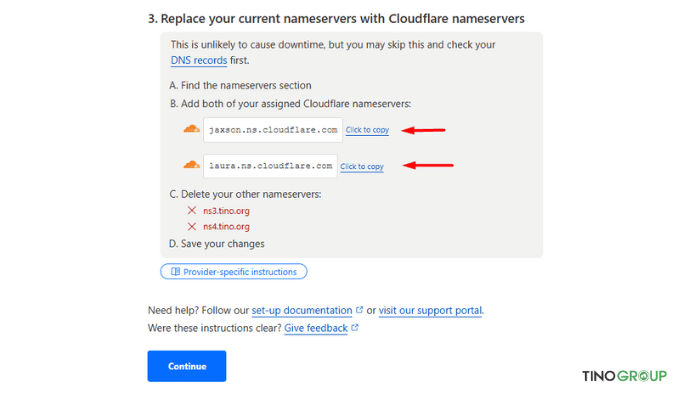The width and height of the screenshot is (700, 400).
Task: Copy the jaxson nameserver via Click to copy
Action: (367, 130)
